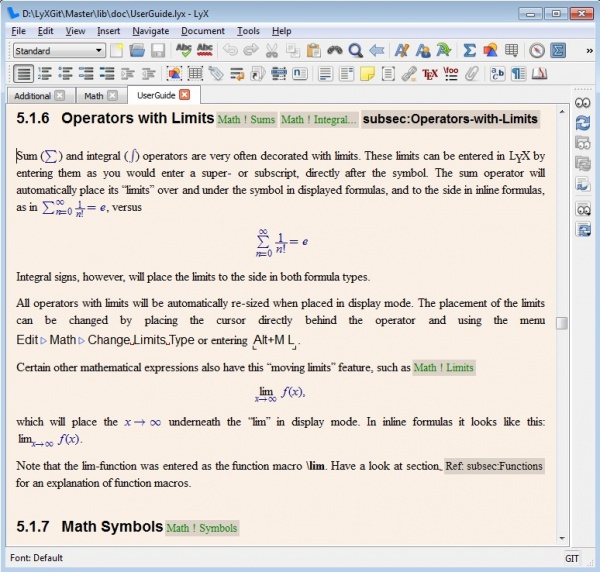Save the document with floppy icon
The height and width of the screenshot is (572, 600).
(158, 50)
